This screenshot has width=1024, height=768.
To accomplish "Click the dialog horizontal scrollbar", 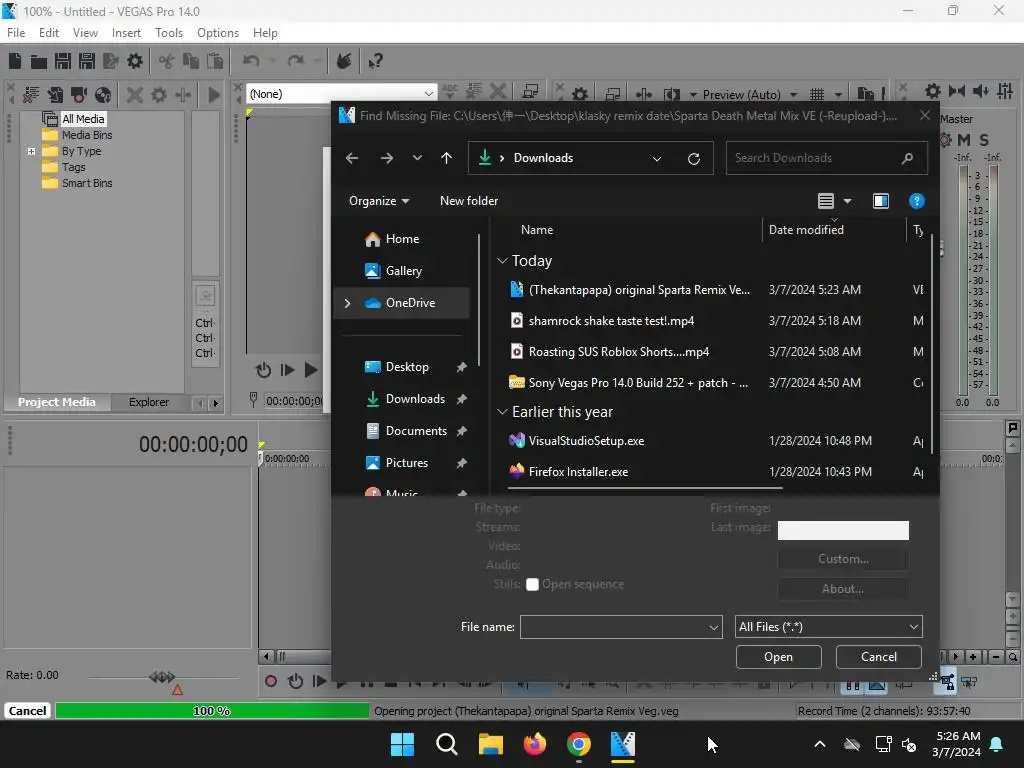I will coord(645,488).
